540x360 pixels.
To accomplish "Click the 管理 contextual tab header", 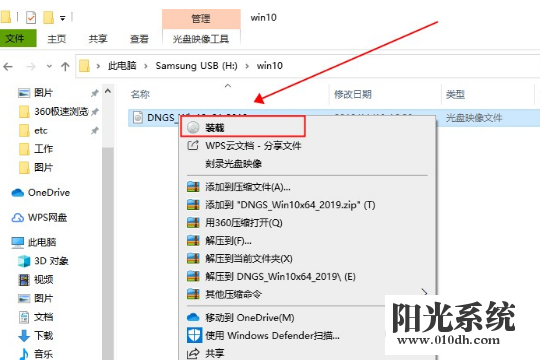I will (201, 19).
